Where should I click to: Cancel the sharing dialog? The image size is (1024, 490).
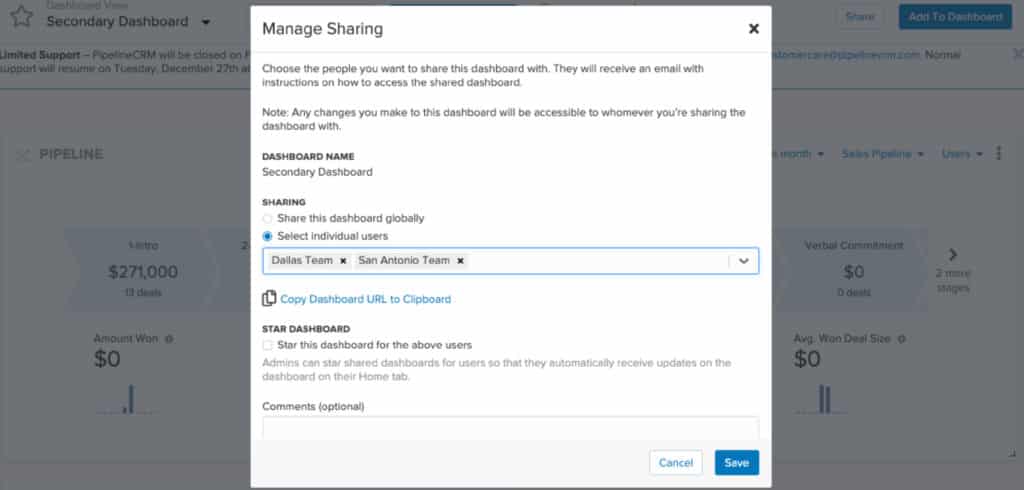coord(676,463)
